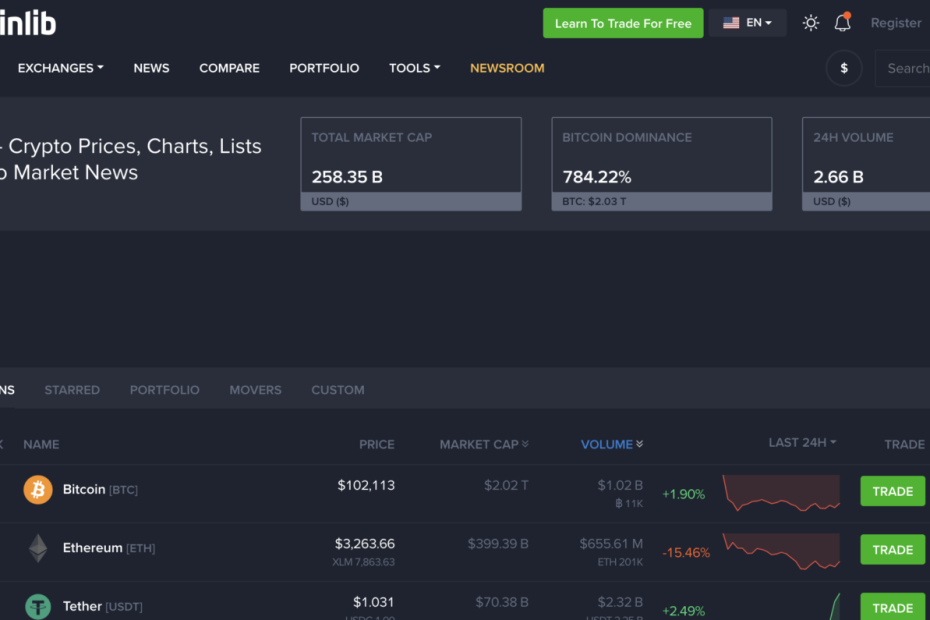
Task: Click the Bitcoin coin logo
Action: click(x=38, y=489)
